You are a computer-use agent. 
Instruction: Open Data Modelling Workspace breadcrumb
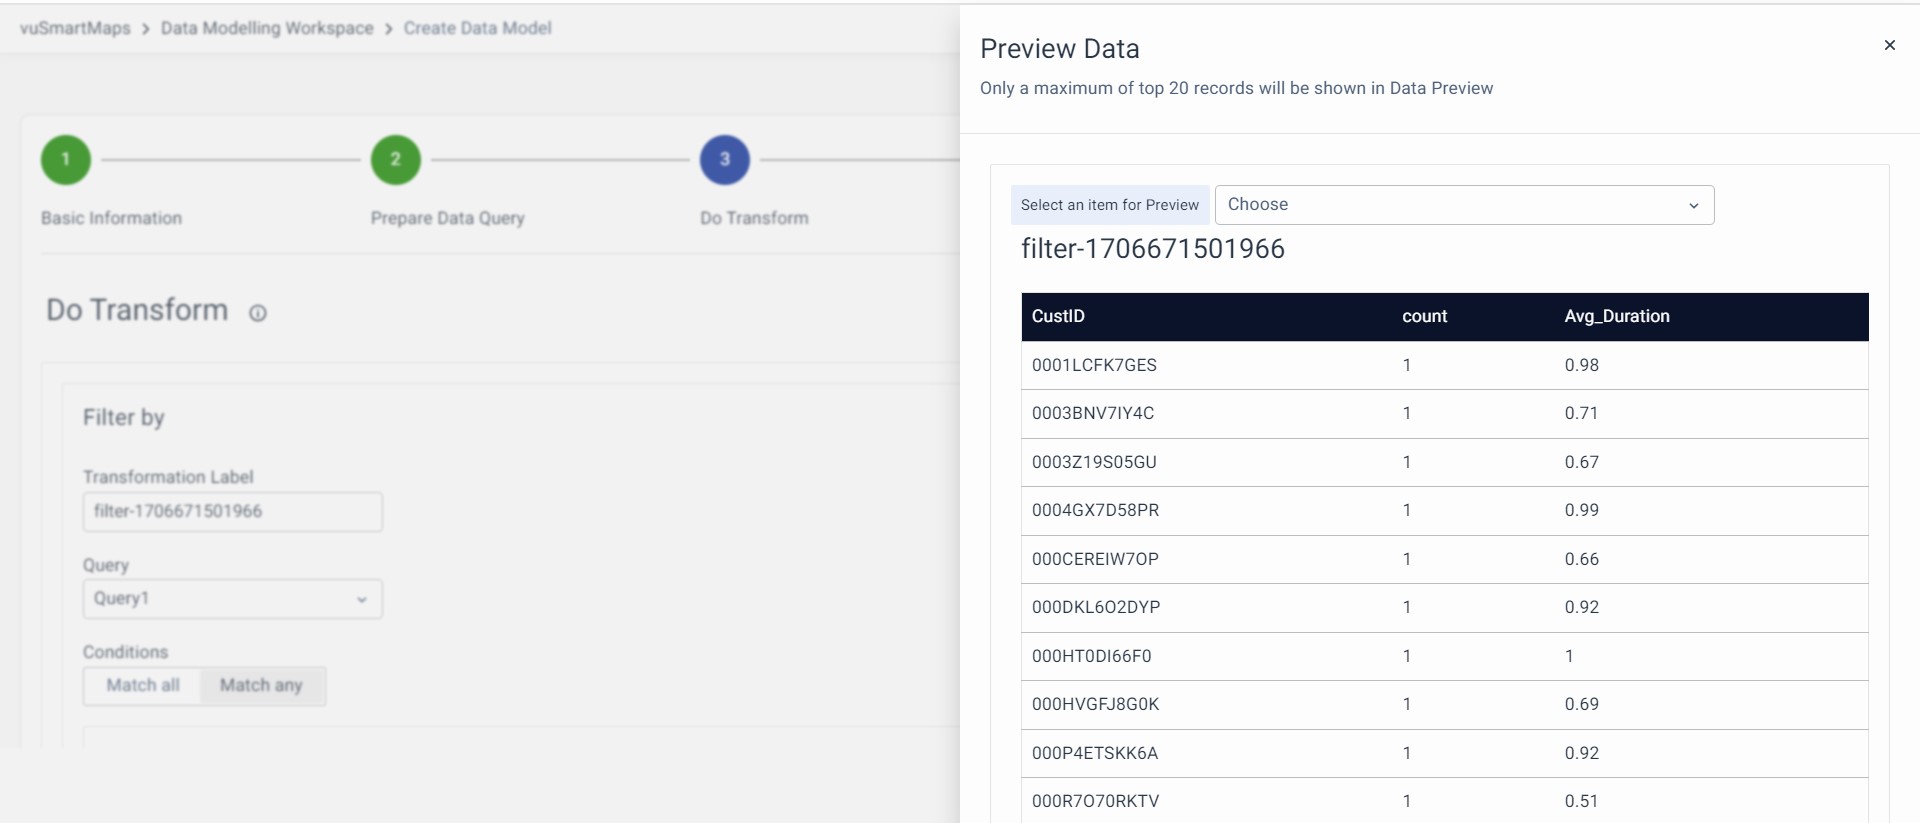[267, 28]
